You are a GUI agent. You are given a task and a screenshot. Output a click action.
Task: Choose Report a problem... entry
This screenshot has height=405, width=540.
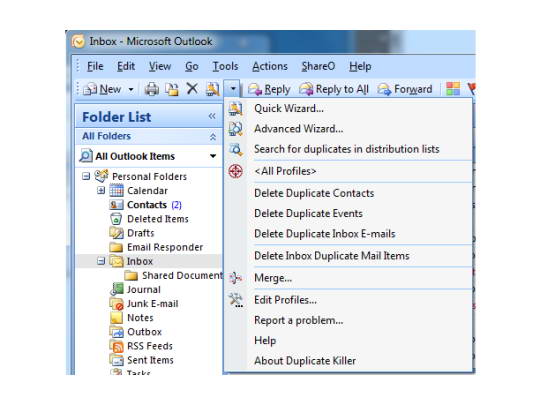[348, 320]
